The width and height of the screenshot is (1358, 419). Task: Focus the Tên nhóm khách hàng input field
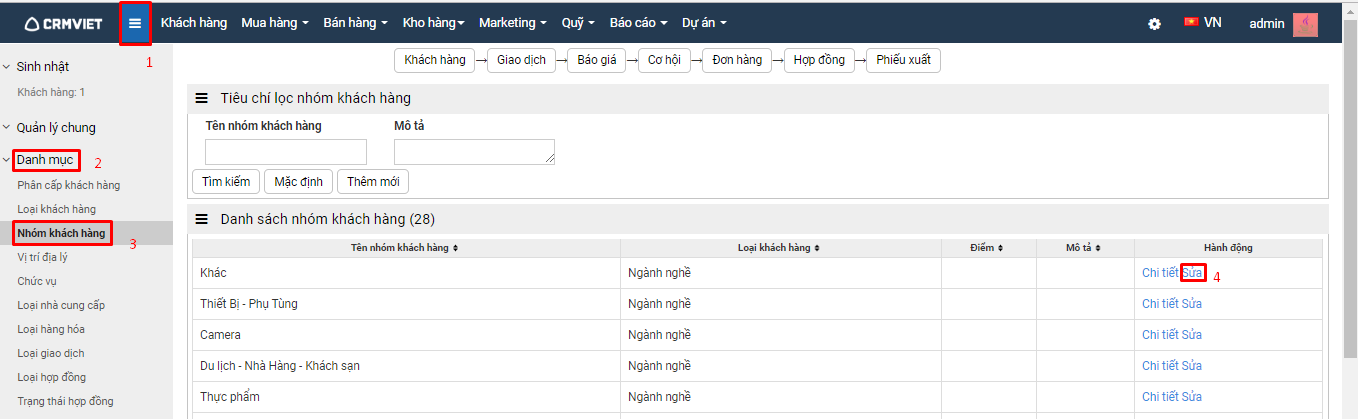tap(286, 152)
